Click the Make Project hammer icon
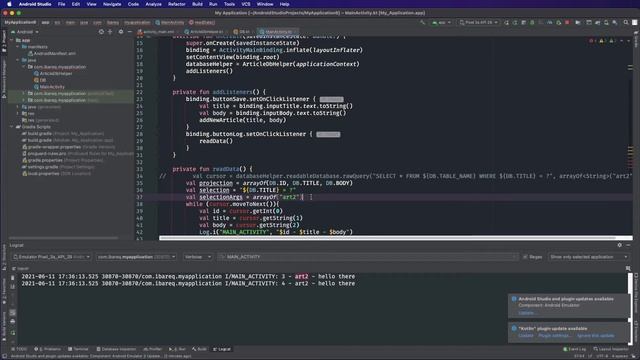Image resolution: width=640 pixels, height=360 pixels. (422, 22)
